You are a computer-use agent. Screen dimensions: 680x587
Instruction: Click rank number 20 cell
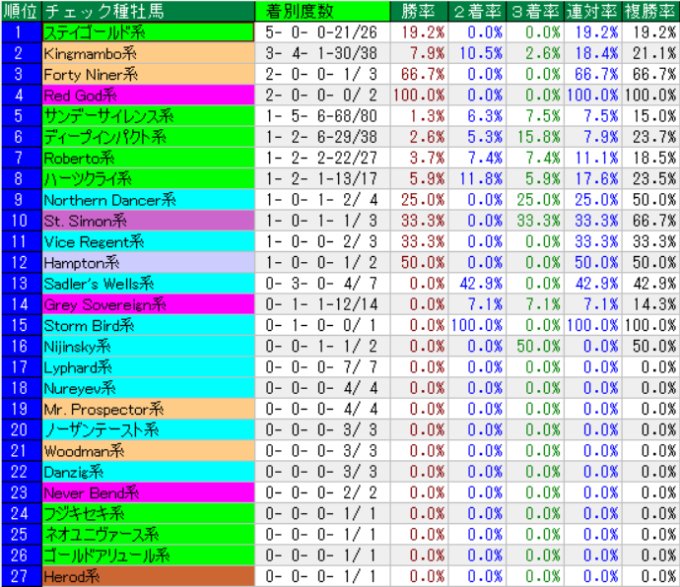(21, 430)
